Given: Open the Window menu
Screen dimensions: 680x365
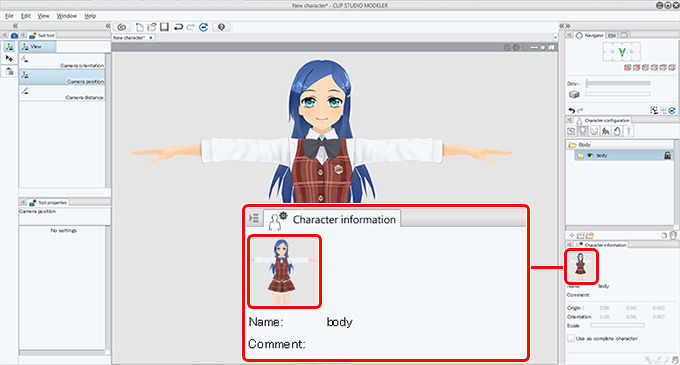Looking at the screenshot, I should (66, 16).
